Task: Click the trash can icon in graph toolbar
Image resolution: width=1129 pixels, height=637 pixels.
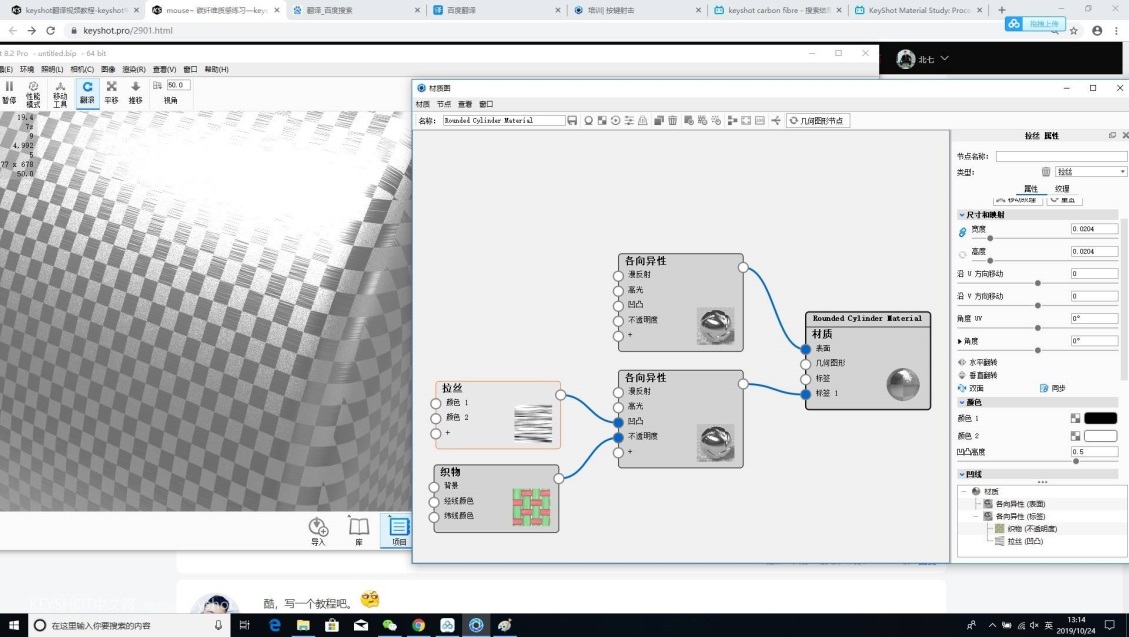Action: [x=673, y=121]
